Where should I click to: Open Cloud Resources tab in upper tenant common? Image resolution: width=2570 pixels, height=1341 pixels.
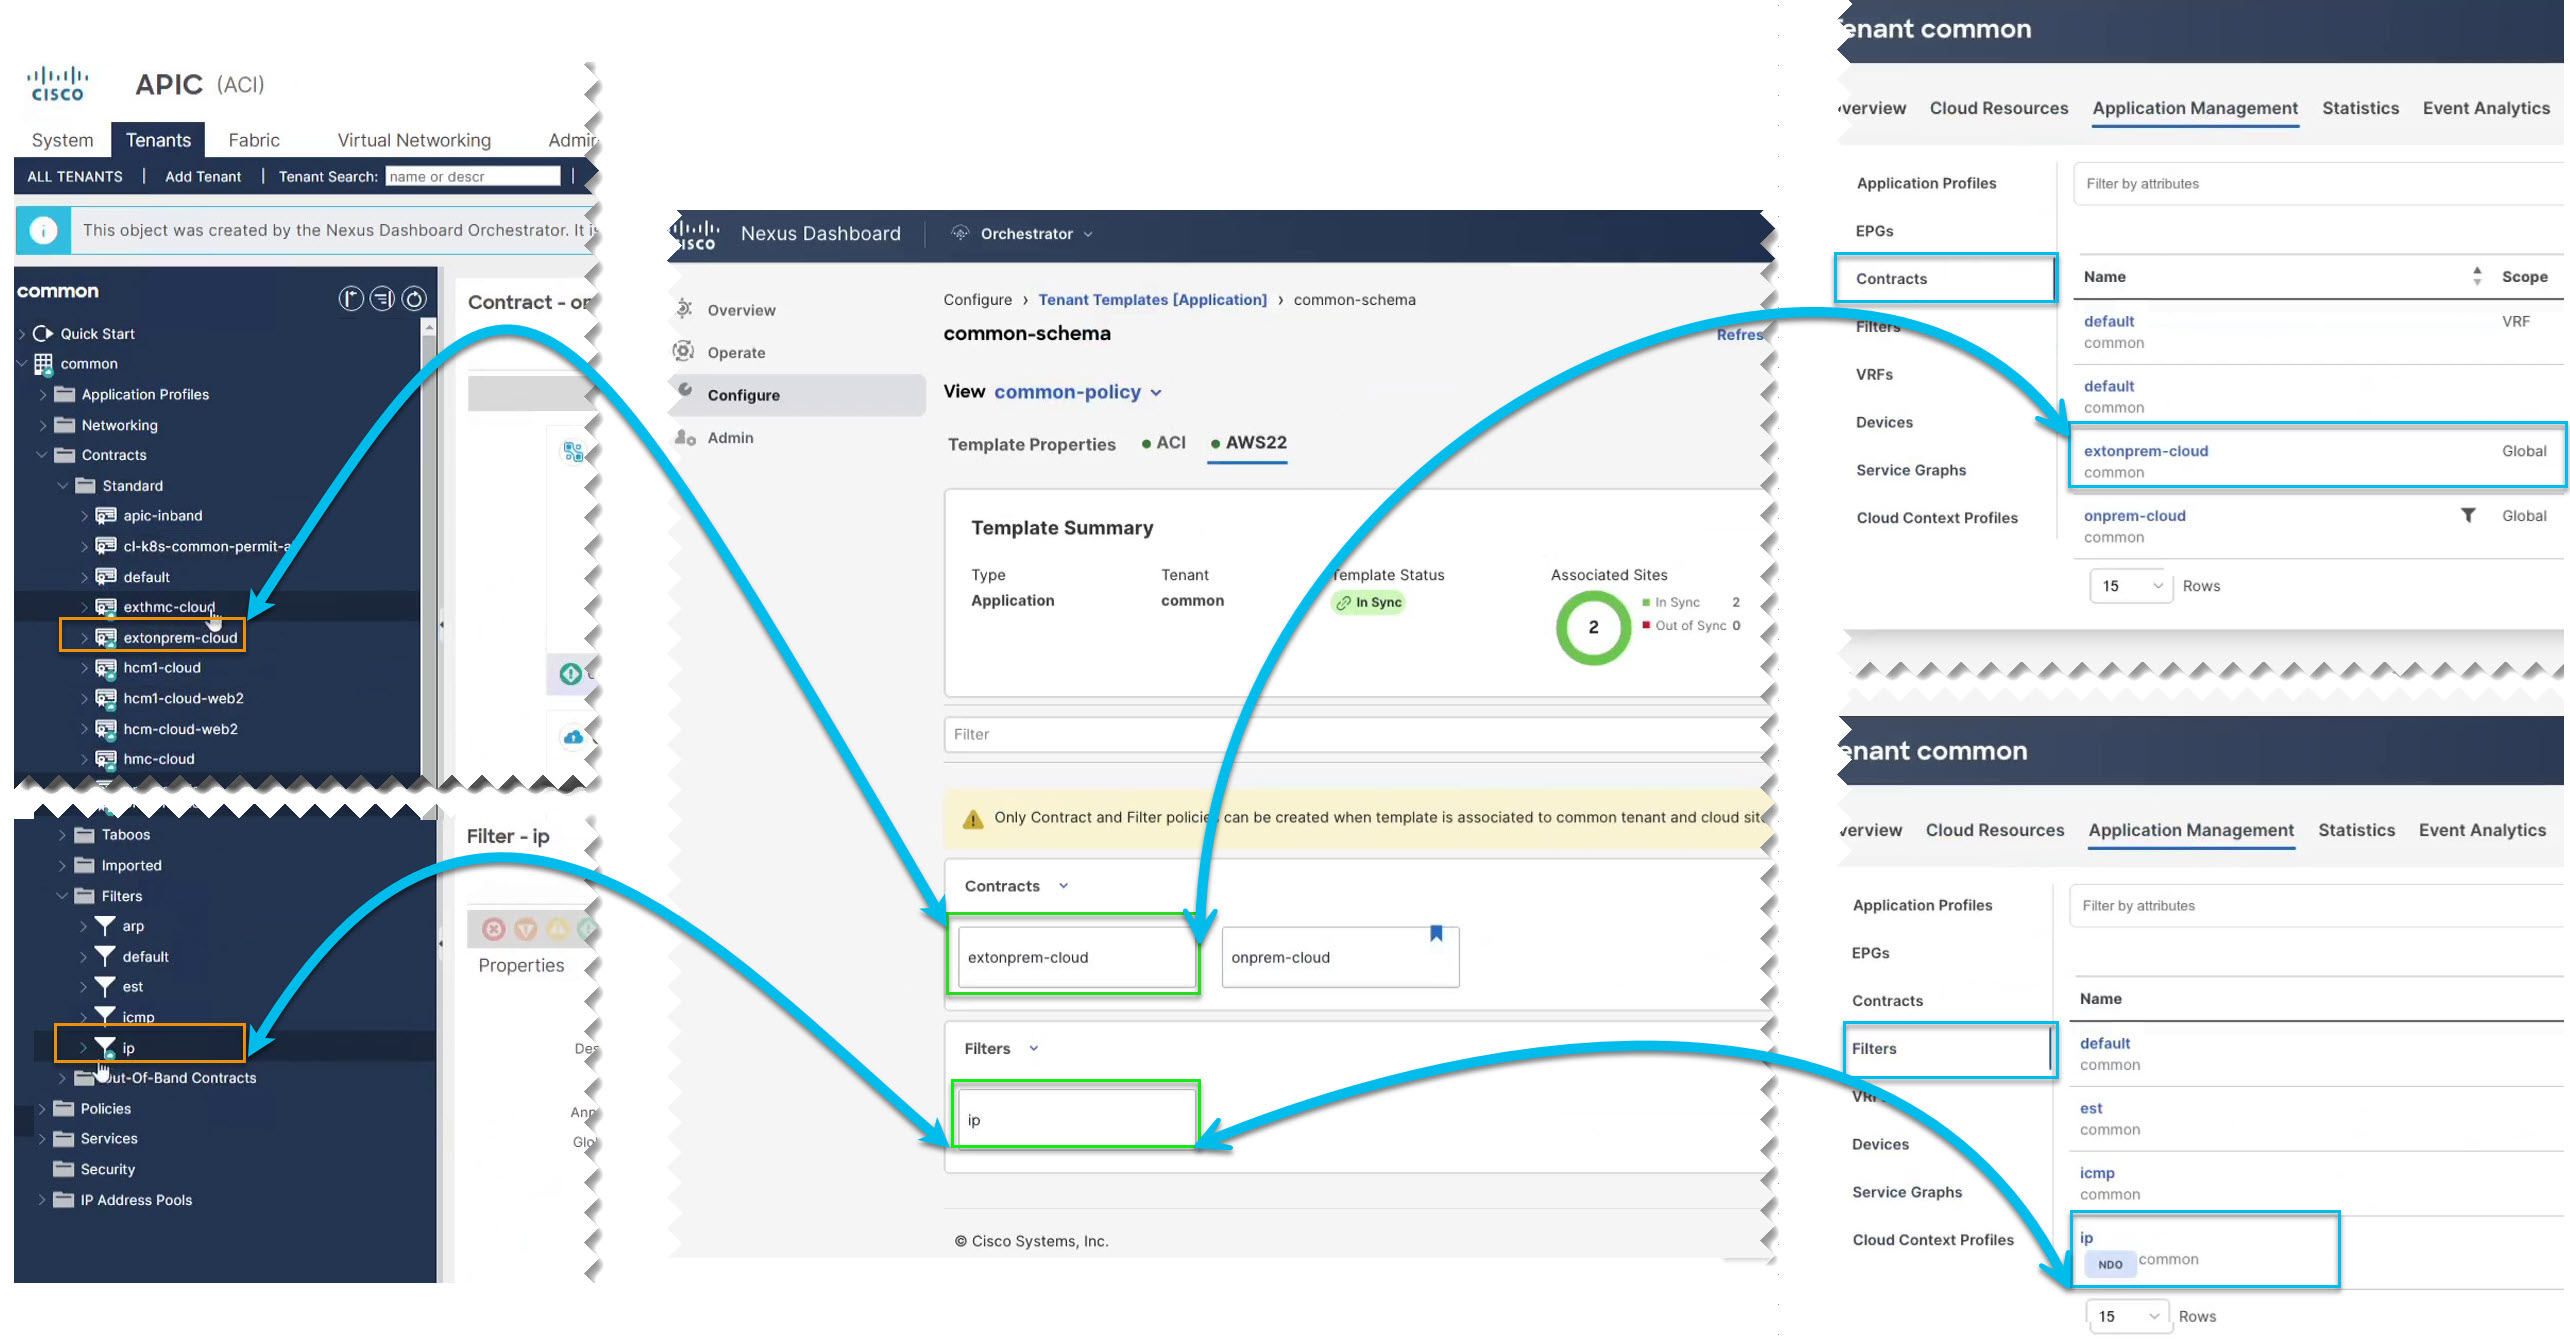(1998, 108)
